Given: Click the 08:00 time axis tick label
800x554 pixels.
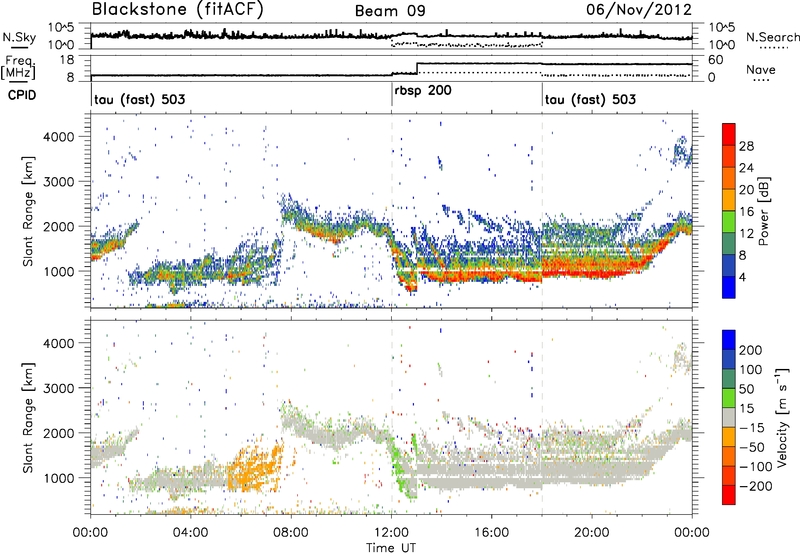Looking at the screenshot, I should [x=290, y=533].
